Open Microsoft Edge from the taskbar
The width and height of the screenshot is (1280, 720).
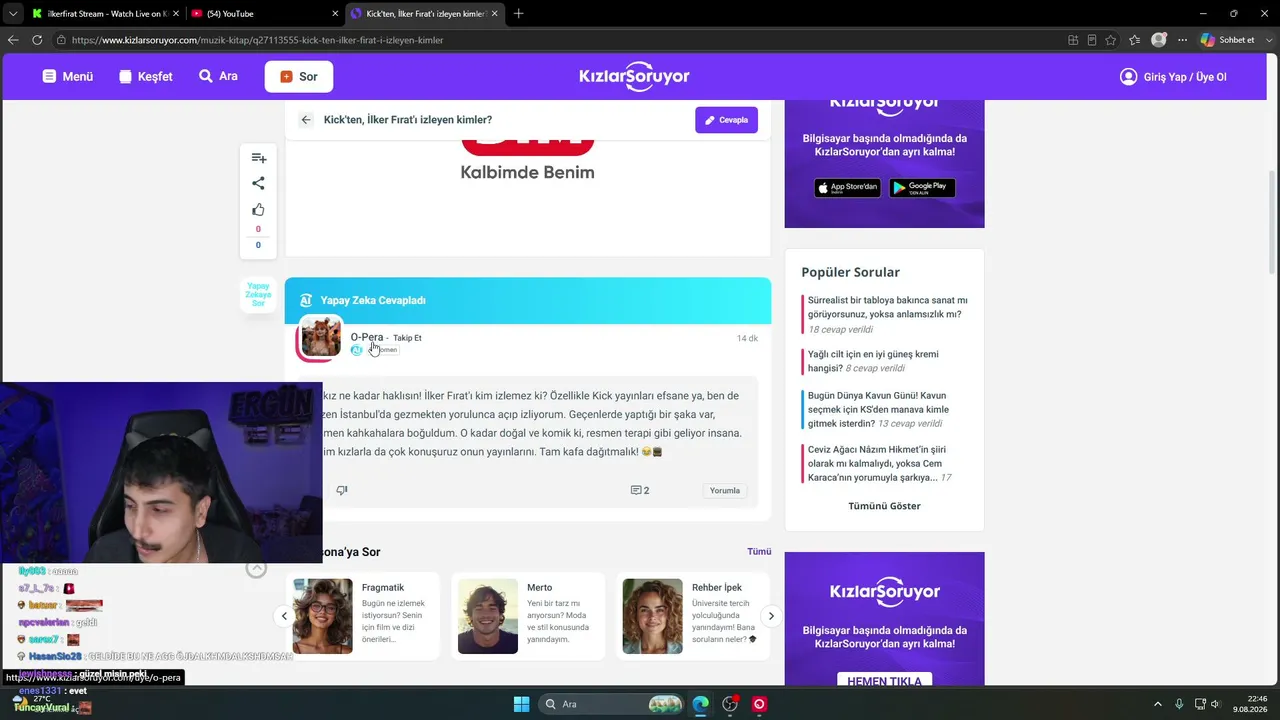point(701,704)
